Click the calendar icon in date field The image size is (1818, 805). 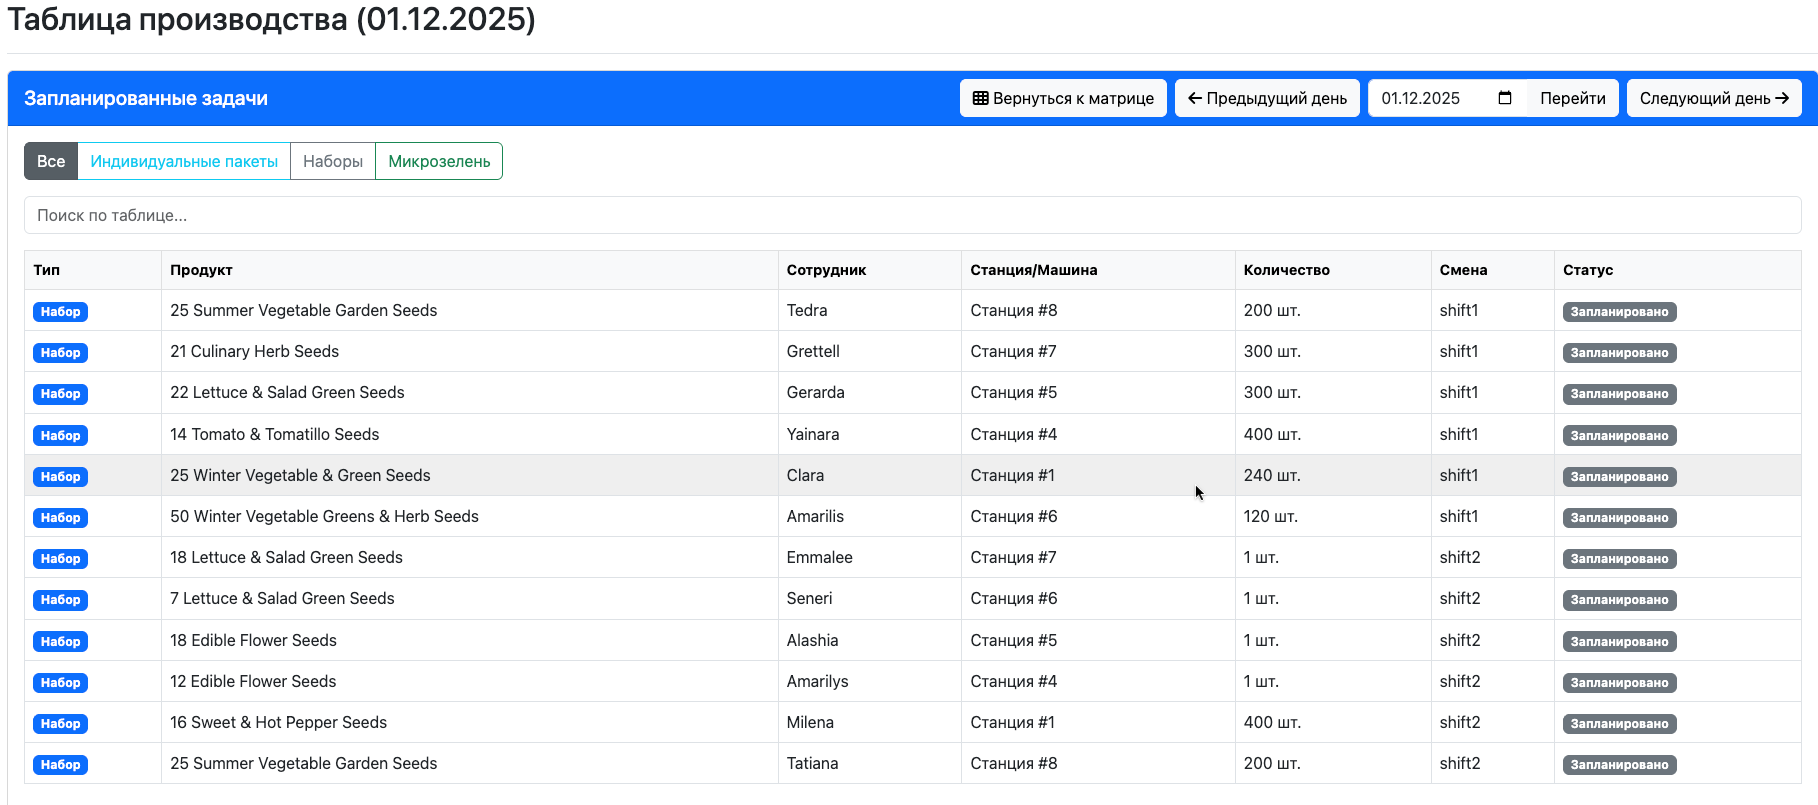(1504, 98)
